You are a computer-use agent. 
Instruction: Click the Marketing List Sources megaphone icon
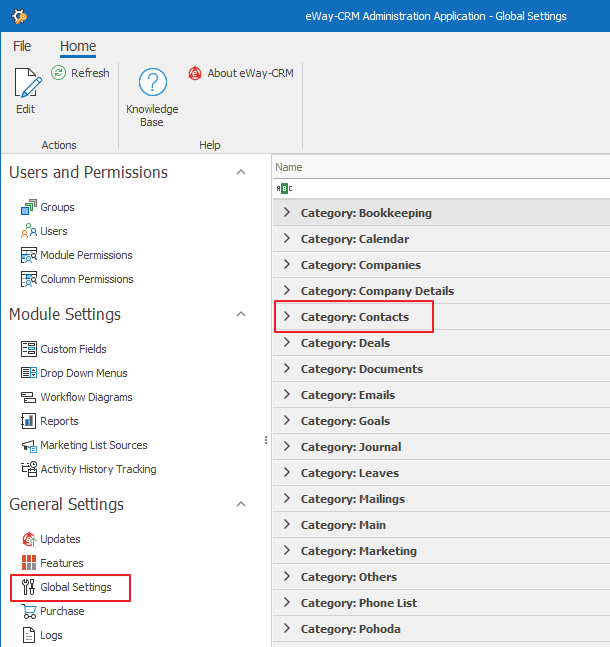click(x=29, y=445)
